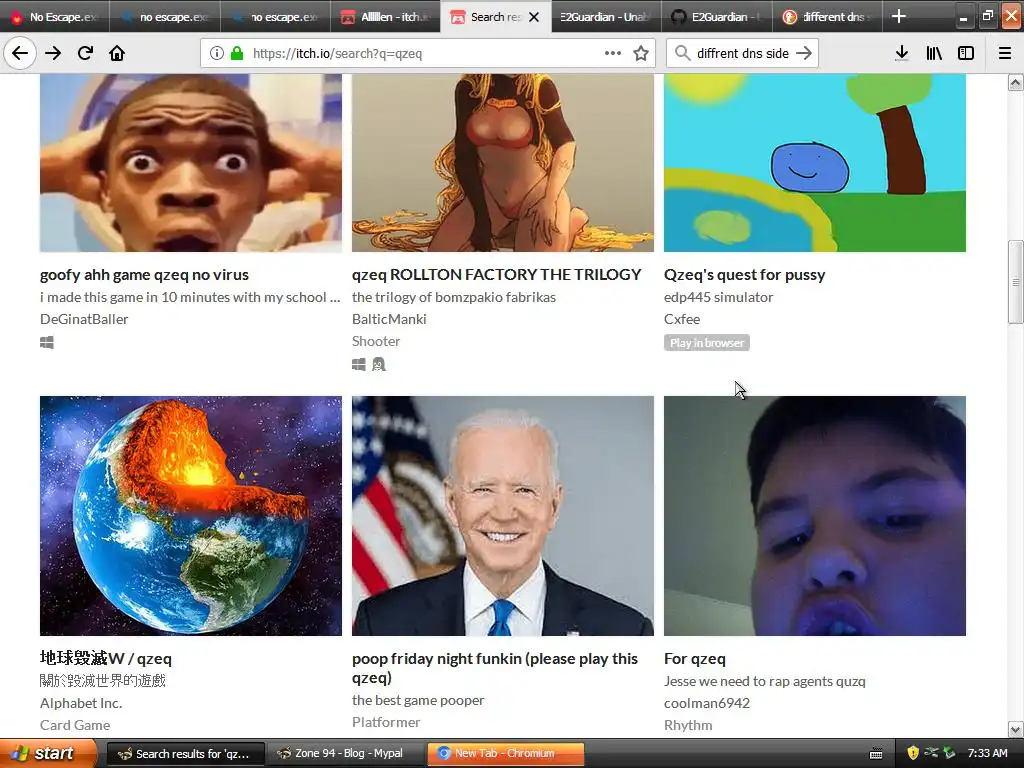Bookmark this page with the star

click(641, 53)
